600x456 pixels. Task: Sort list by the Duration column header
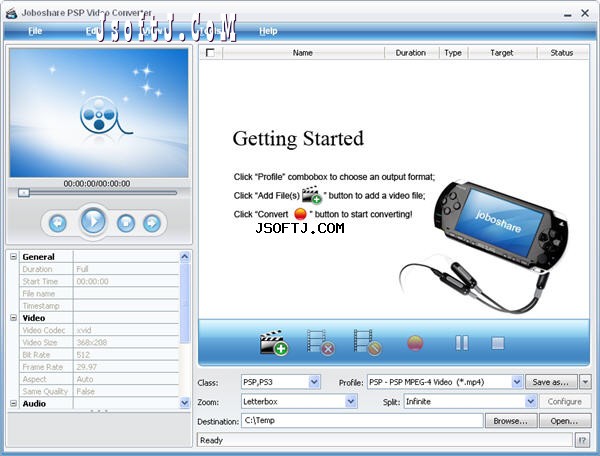click(411, 53)
